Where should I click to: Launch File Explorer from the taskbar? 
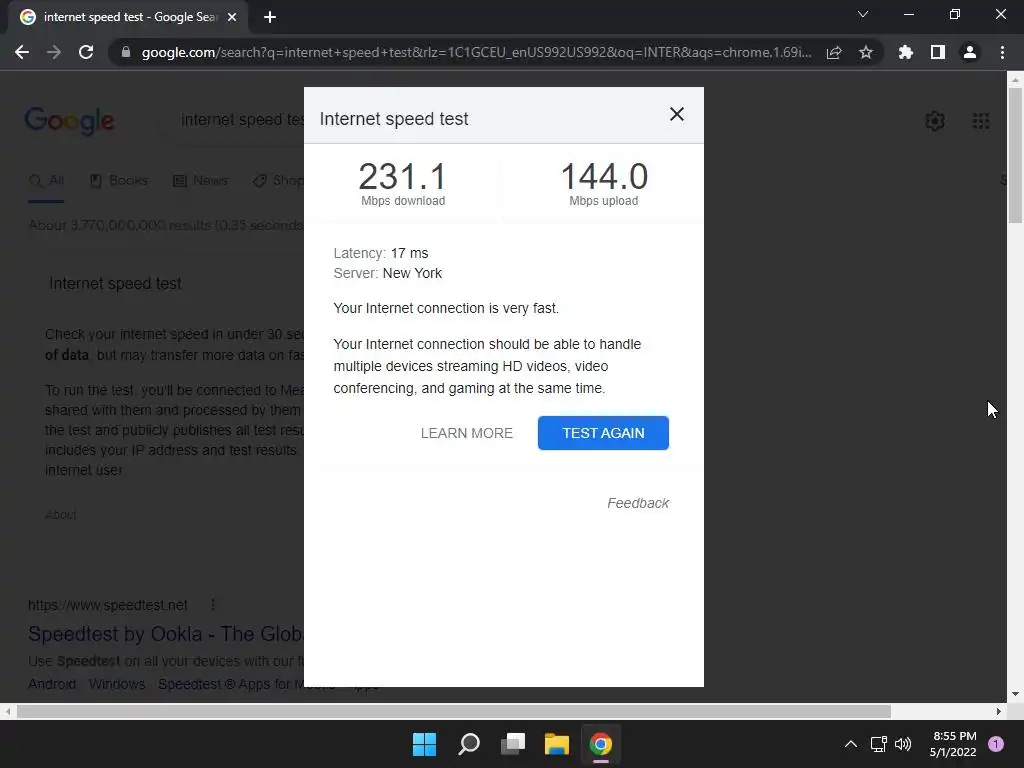pyautogui.click(x=557, y=744)
